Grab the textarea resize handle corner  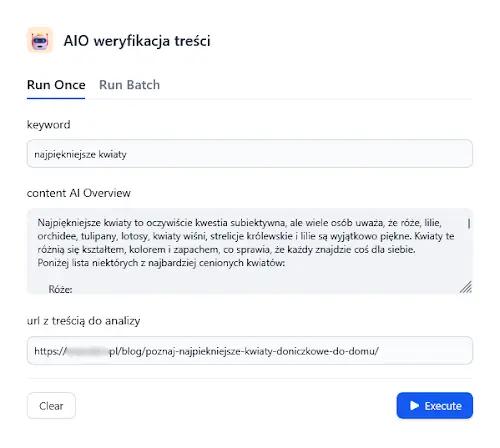pyautogui.click(x=466, y=287)
